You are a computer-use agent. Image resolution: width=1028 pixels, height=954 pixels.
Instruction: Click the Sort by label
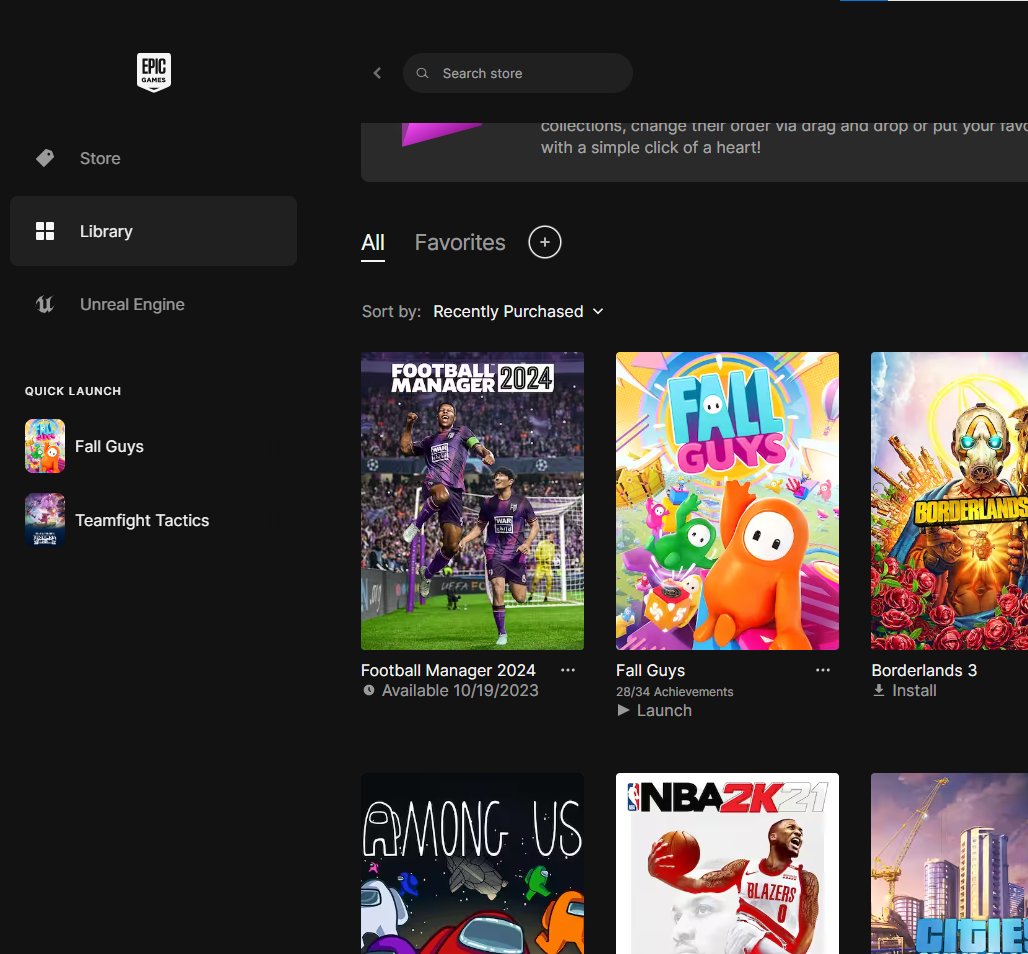[391, 311]
